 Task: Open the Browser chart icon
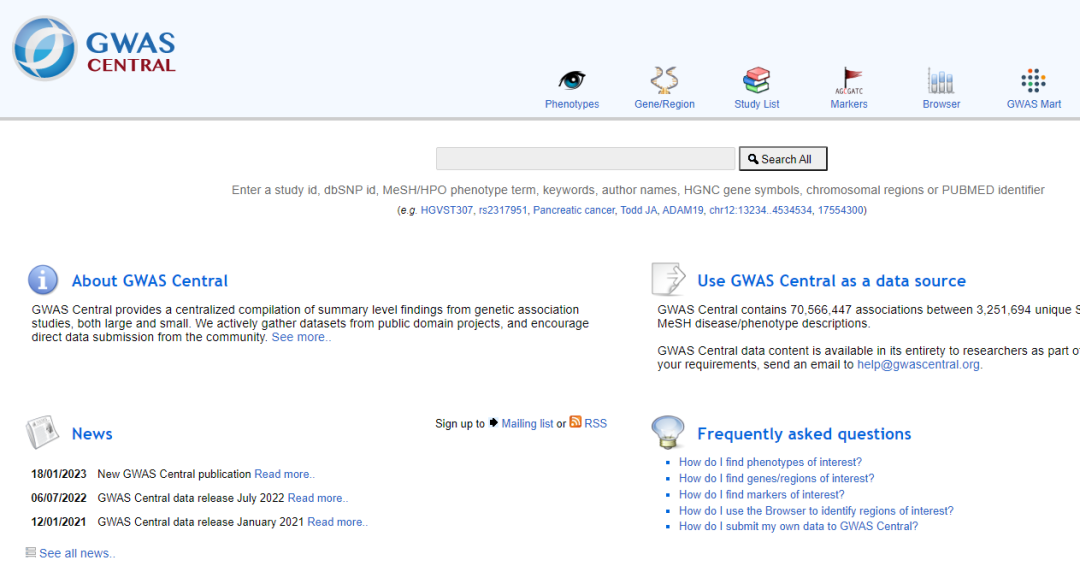tap(940, 81)
